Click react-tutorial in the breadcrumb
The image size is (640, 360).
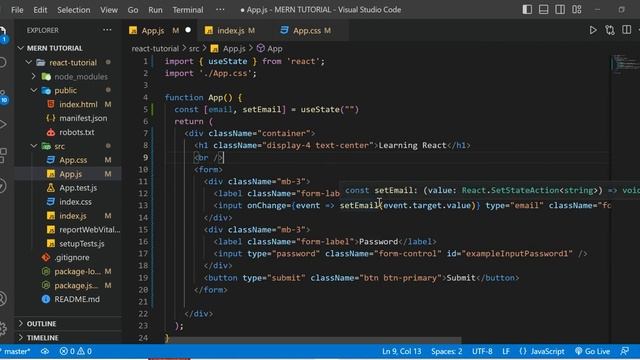[x=155, y=49]
